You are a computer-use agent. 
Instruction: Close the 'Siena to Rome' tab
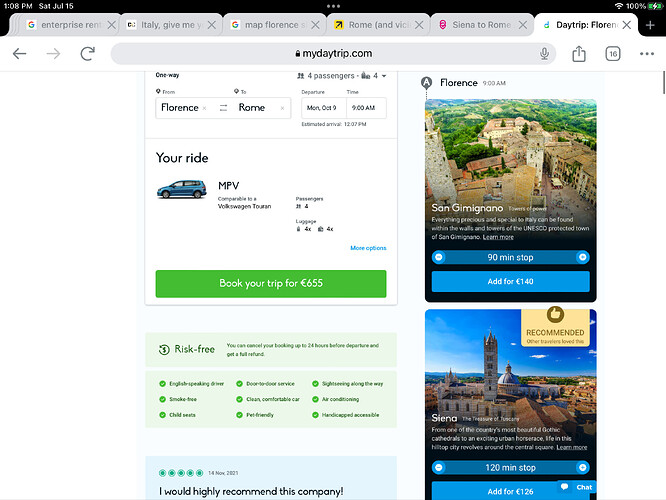click(x=523, y=25)
